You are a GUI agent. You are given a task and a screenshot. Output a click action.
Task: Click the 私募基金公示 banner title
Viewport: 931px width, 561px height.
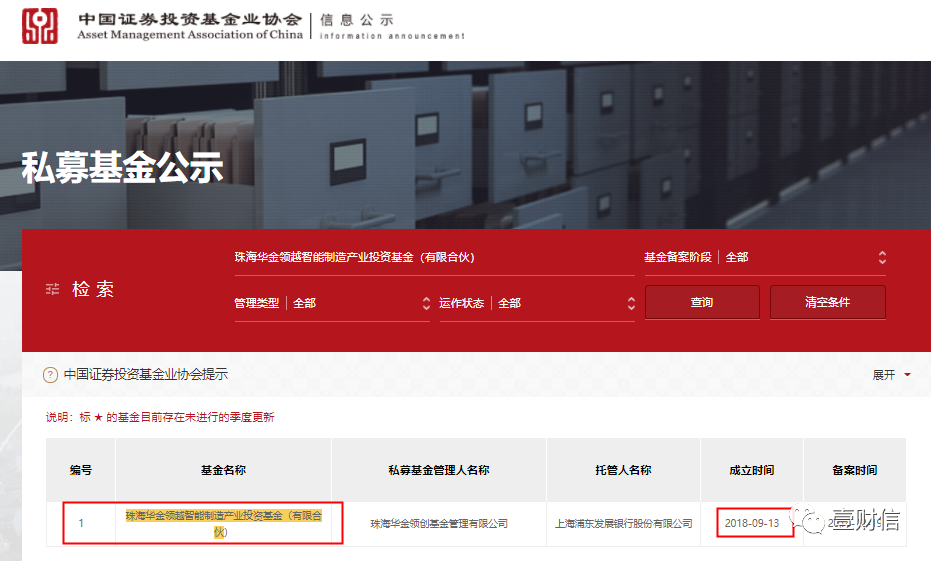coord(122,167)
